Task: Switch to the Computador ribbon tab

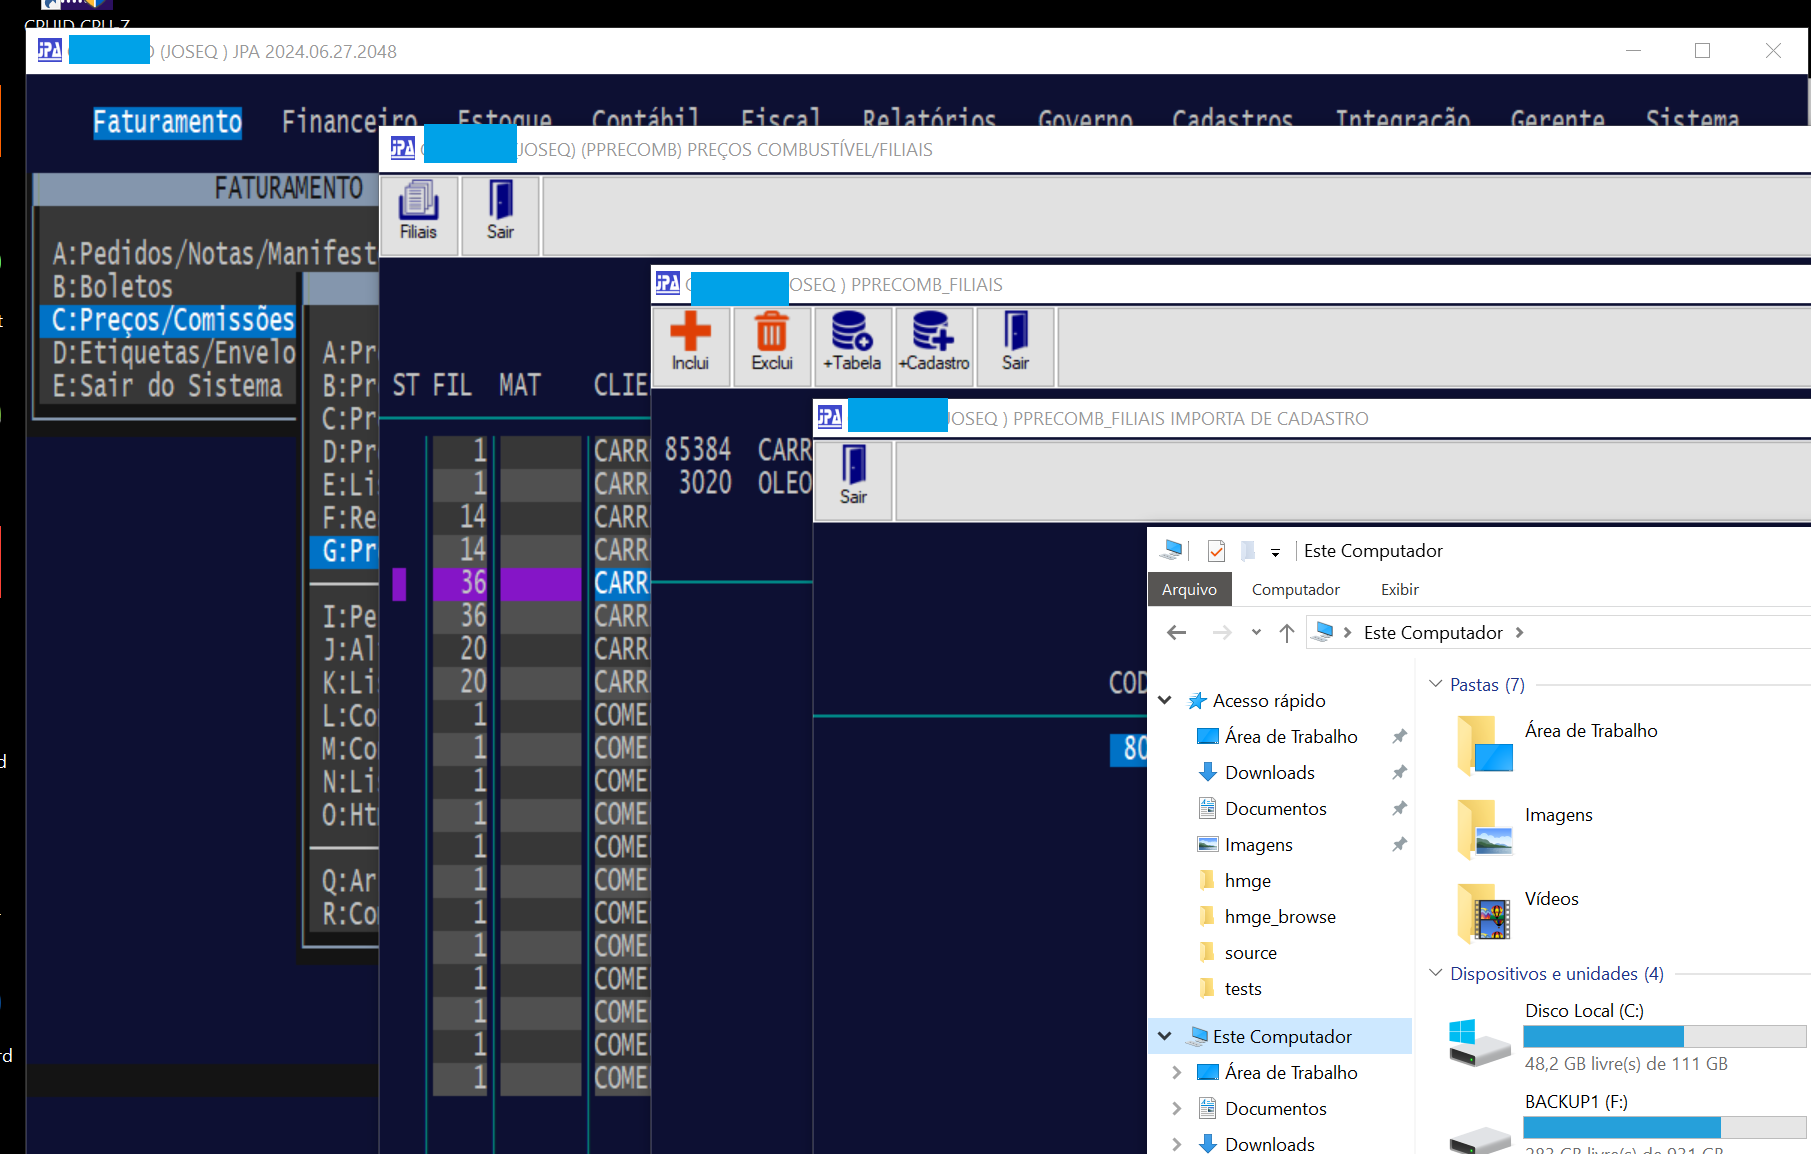Action: (x=1295, y=590)
